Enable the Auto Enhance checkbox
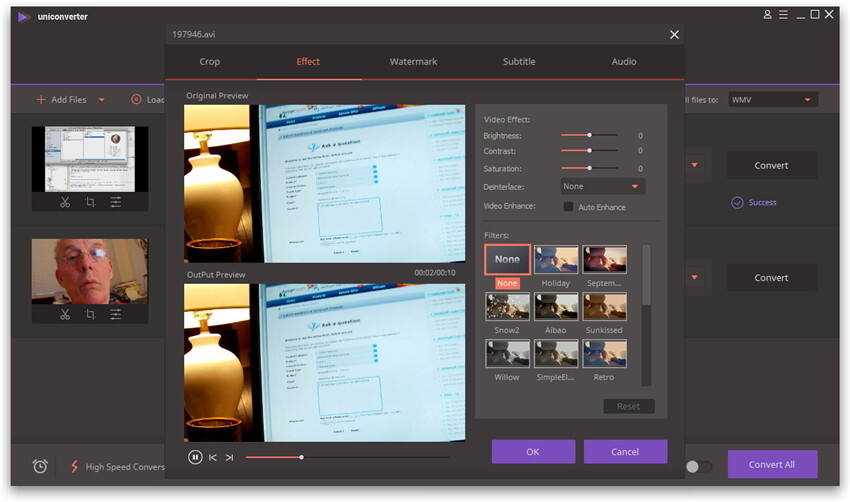This screenshot has height=502, width=850. 568,207
